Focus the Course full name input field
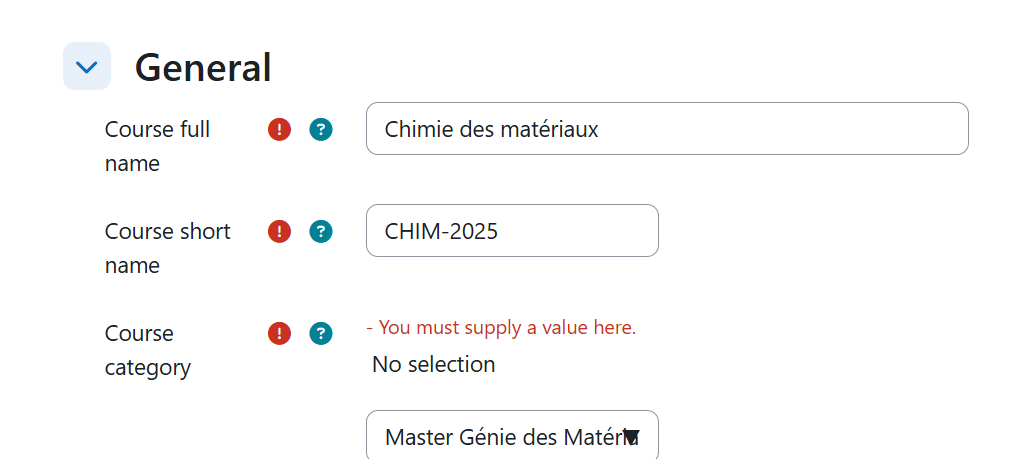The height and width of the screenshot is (459, 1024). click(667, 129)
